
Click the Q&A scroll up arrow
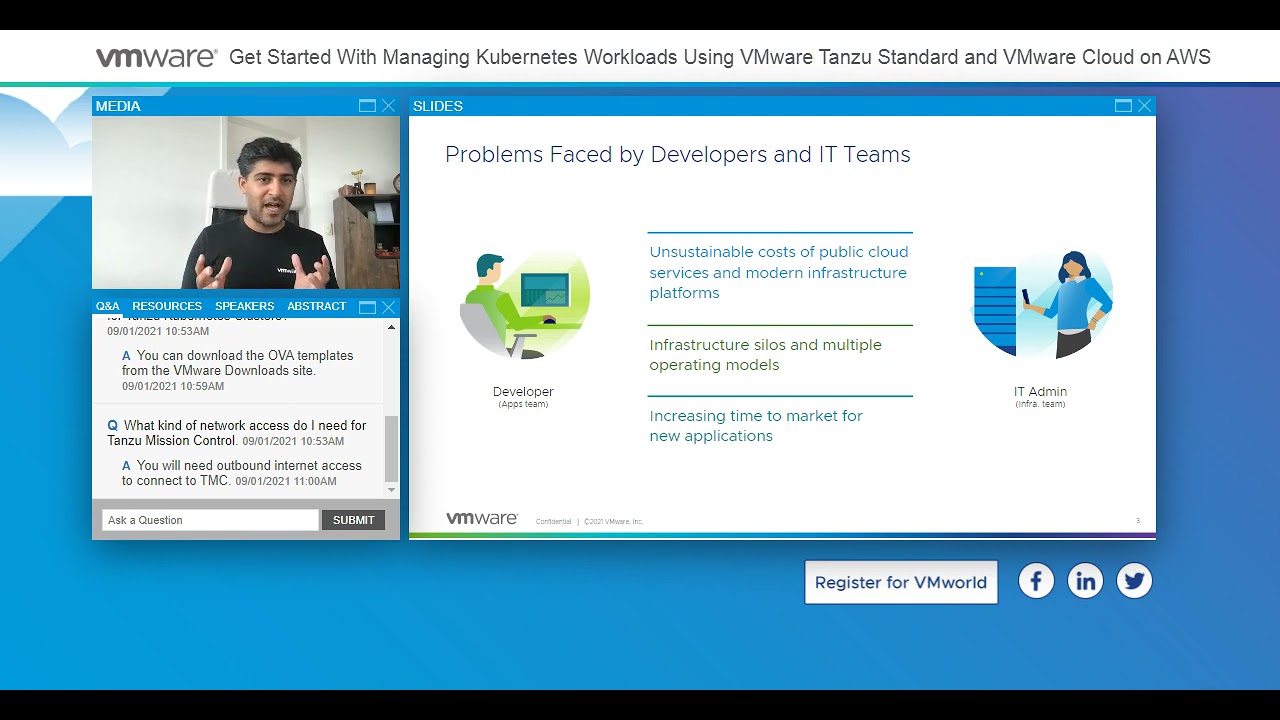391,327
